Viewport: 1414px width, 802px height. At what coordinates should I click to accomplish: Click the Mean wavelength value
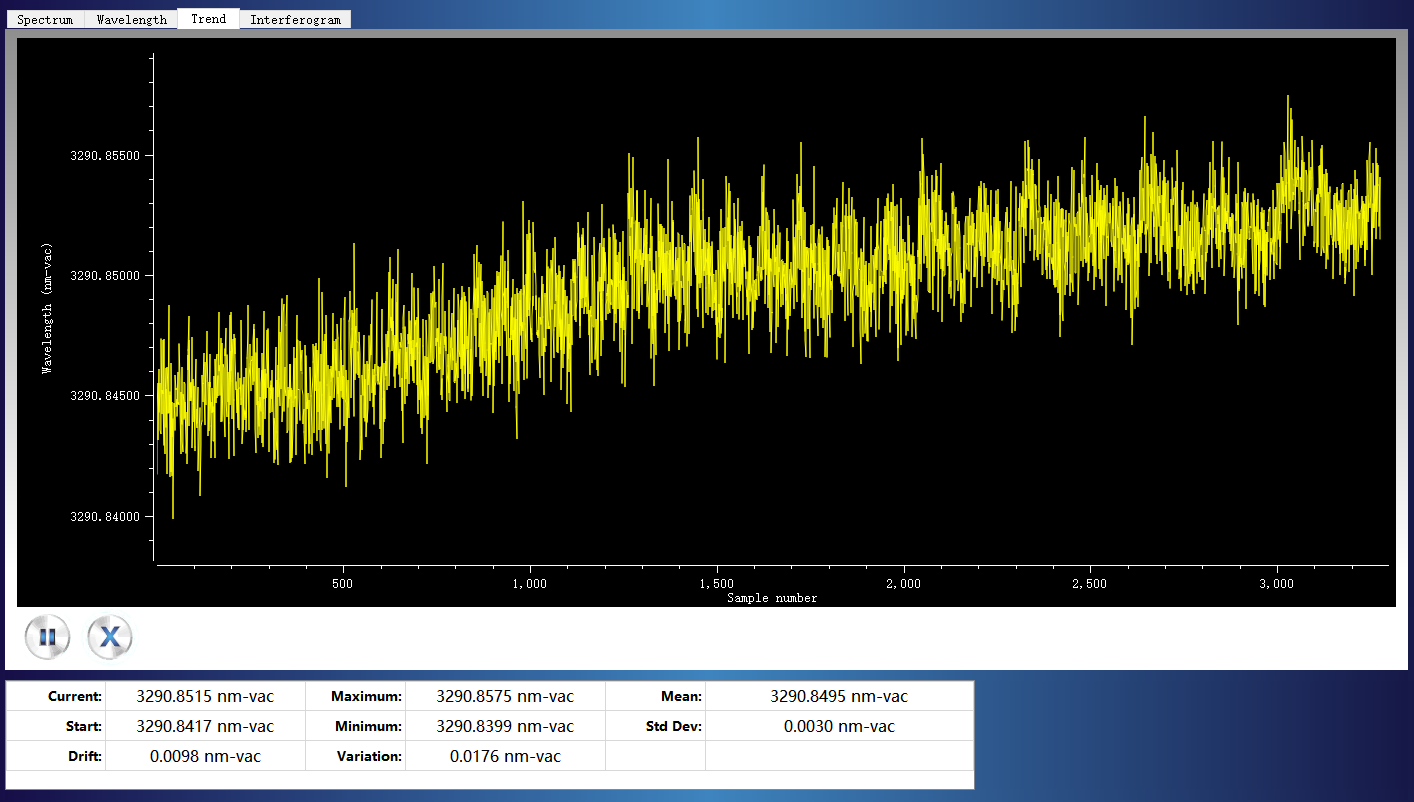point(838,696)
